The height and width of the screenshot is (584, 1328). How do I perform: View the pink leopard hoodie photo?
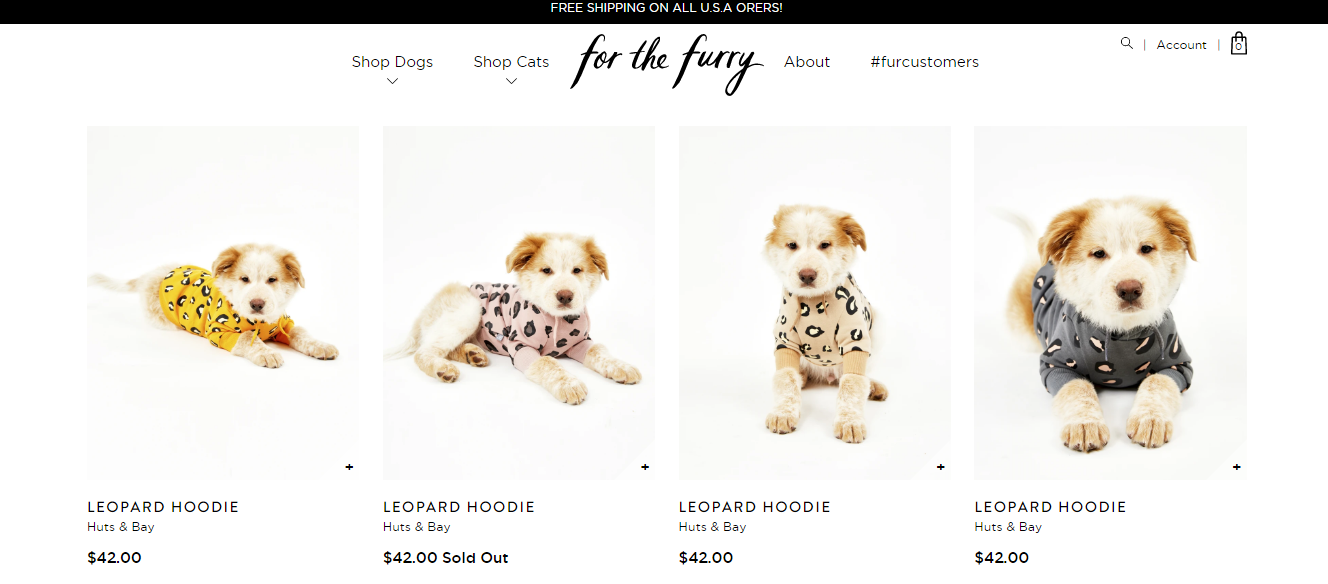tap(519, 300)
